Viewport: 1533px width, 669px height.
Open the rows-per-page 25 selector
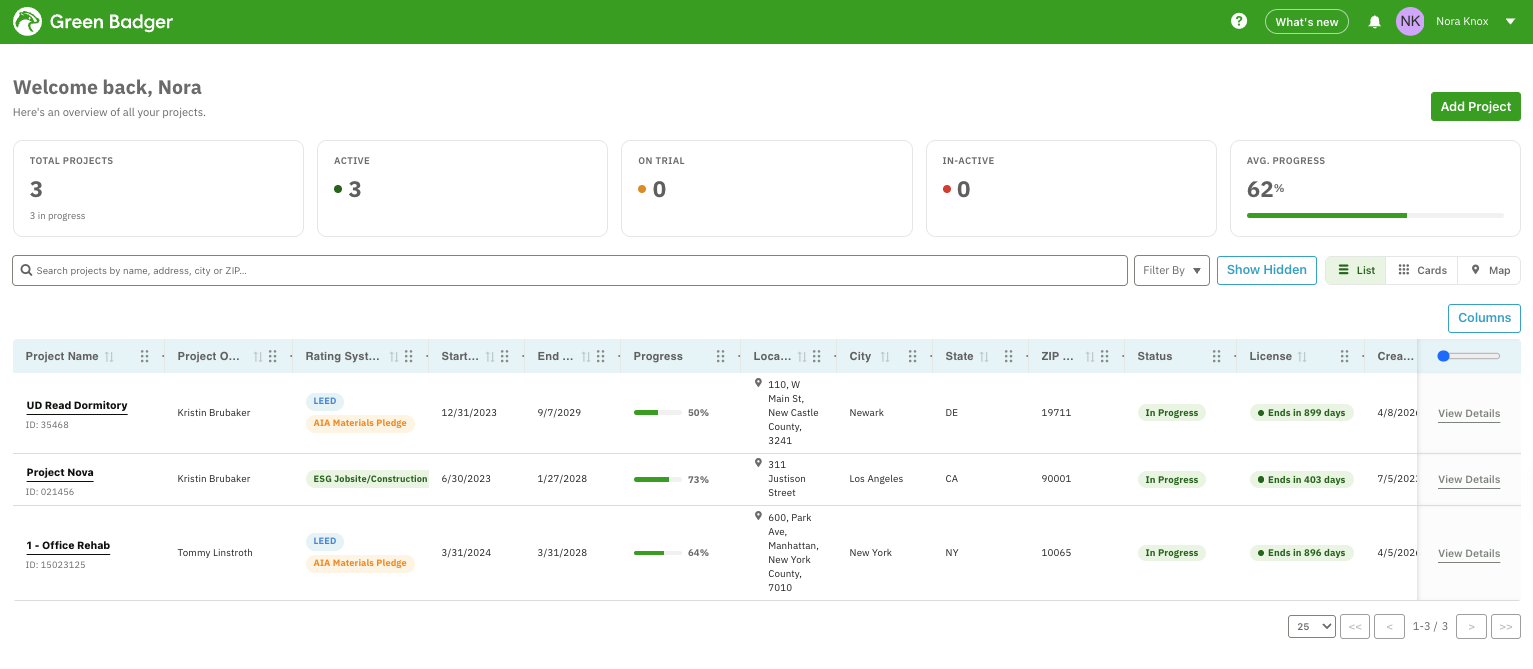pos(1312,626)
